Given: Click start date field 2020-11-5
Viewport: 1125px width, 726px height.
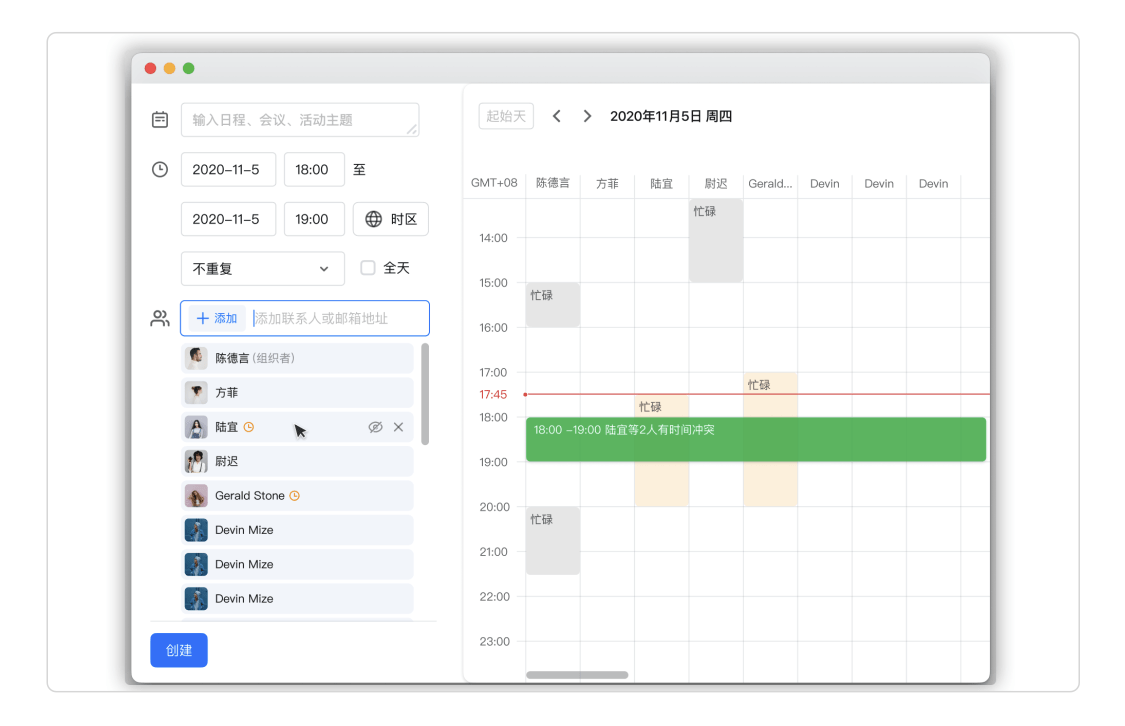Looking at the screenshot, I should coord(228,169).
